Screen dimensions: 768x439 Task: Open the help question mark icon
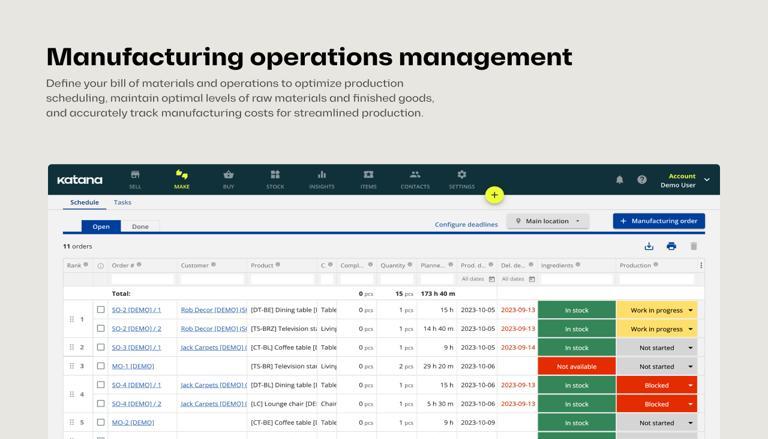tap(642, 180)
